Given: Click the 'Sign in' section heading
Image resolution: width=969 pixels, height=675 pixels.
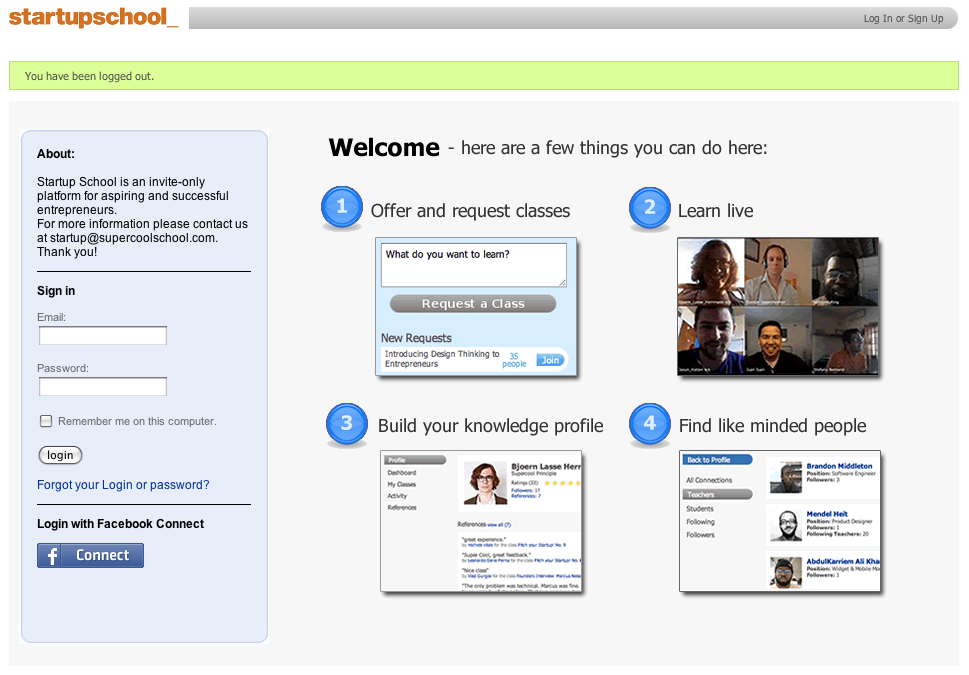Looking at the screenshot, I should (x=56, y=291).
